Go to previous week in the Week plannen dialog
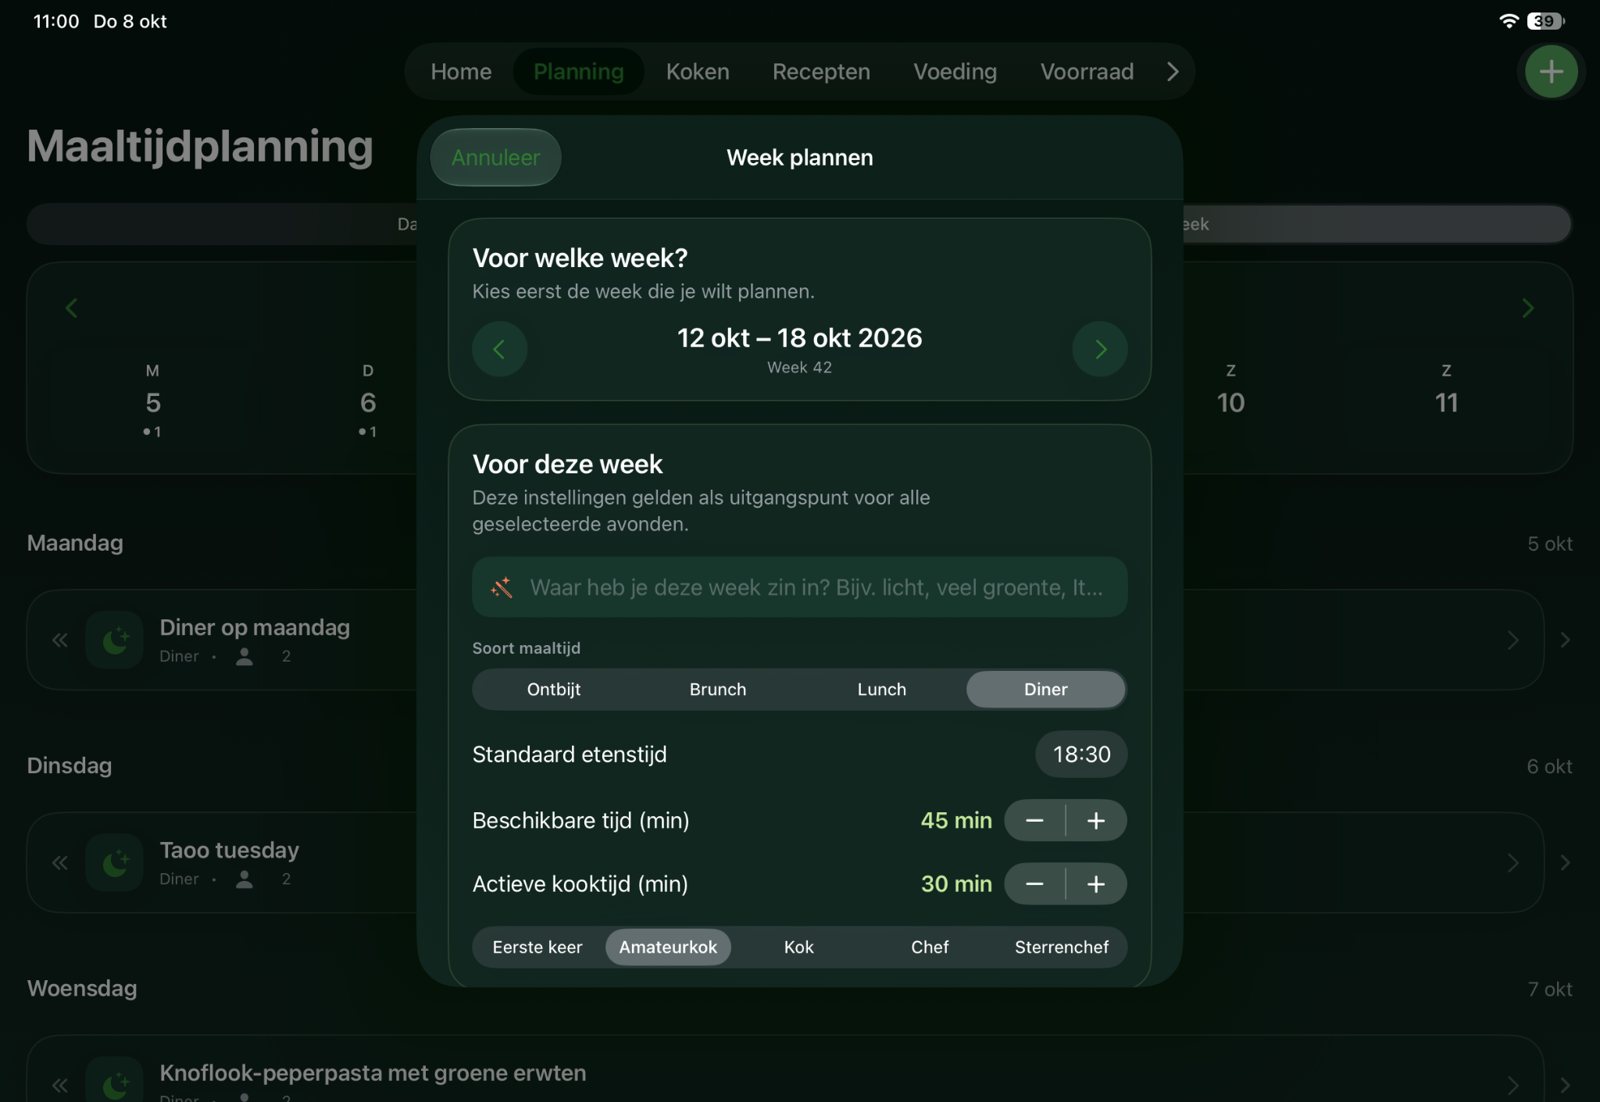Viewport: 1600px width, 1102px height. click(500, 349)
